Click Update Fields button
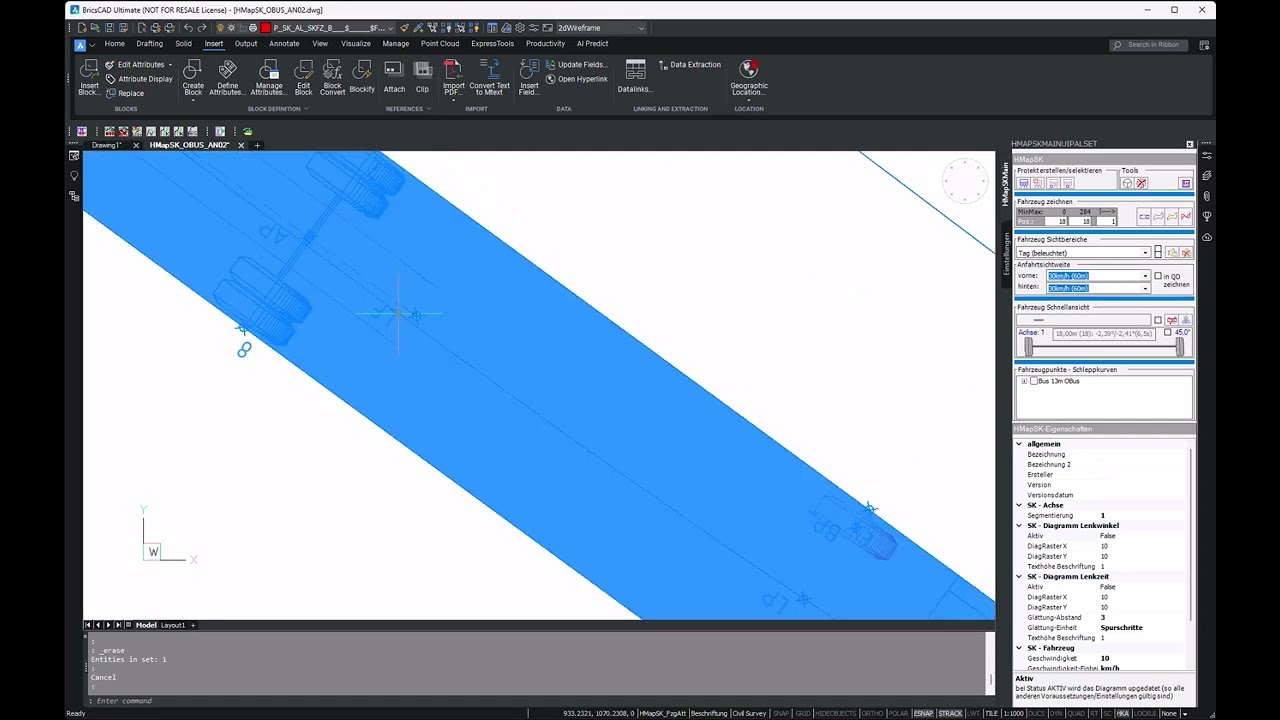1280x720 pixels. coord(576,64)
